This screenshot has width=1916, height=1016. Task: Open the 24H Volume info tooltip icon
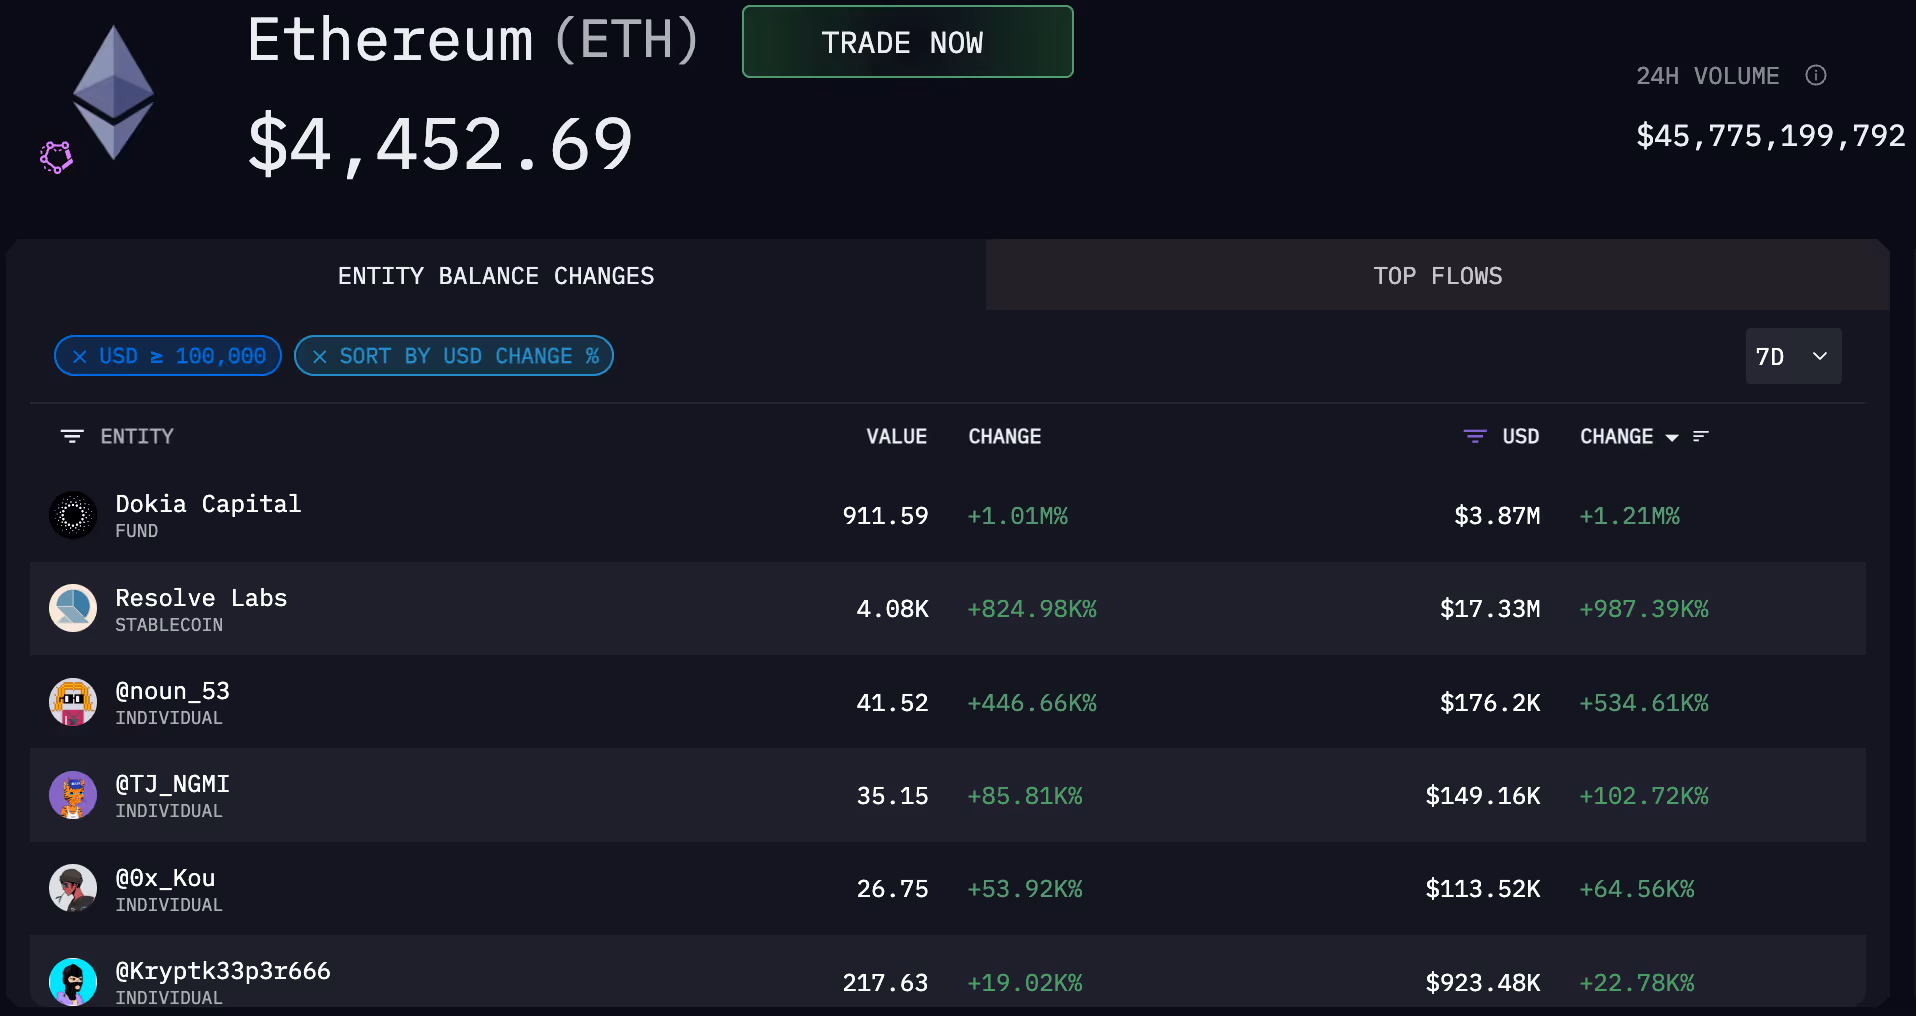click(1816, 75)
